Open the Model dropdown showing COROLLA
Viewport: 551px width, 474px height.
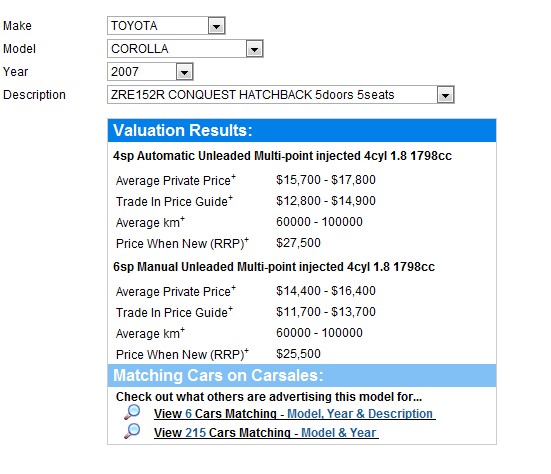(185, 48)
